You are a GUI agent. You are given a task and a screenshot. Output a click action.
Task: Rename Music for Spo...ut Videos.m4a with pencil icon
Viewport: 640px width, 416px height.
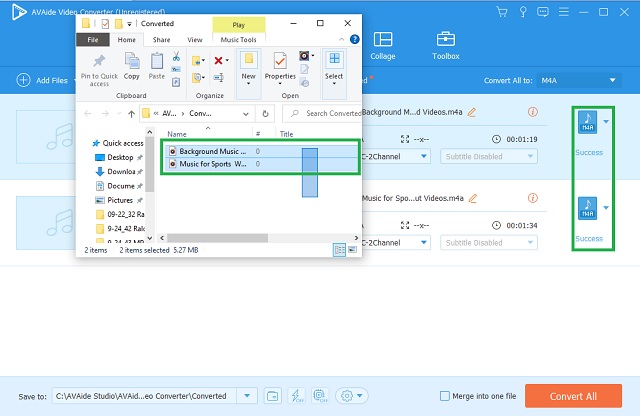pos(473,198)
